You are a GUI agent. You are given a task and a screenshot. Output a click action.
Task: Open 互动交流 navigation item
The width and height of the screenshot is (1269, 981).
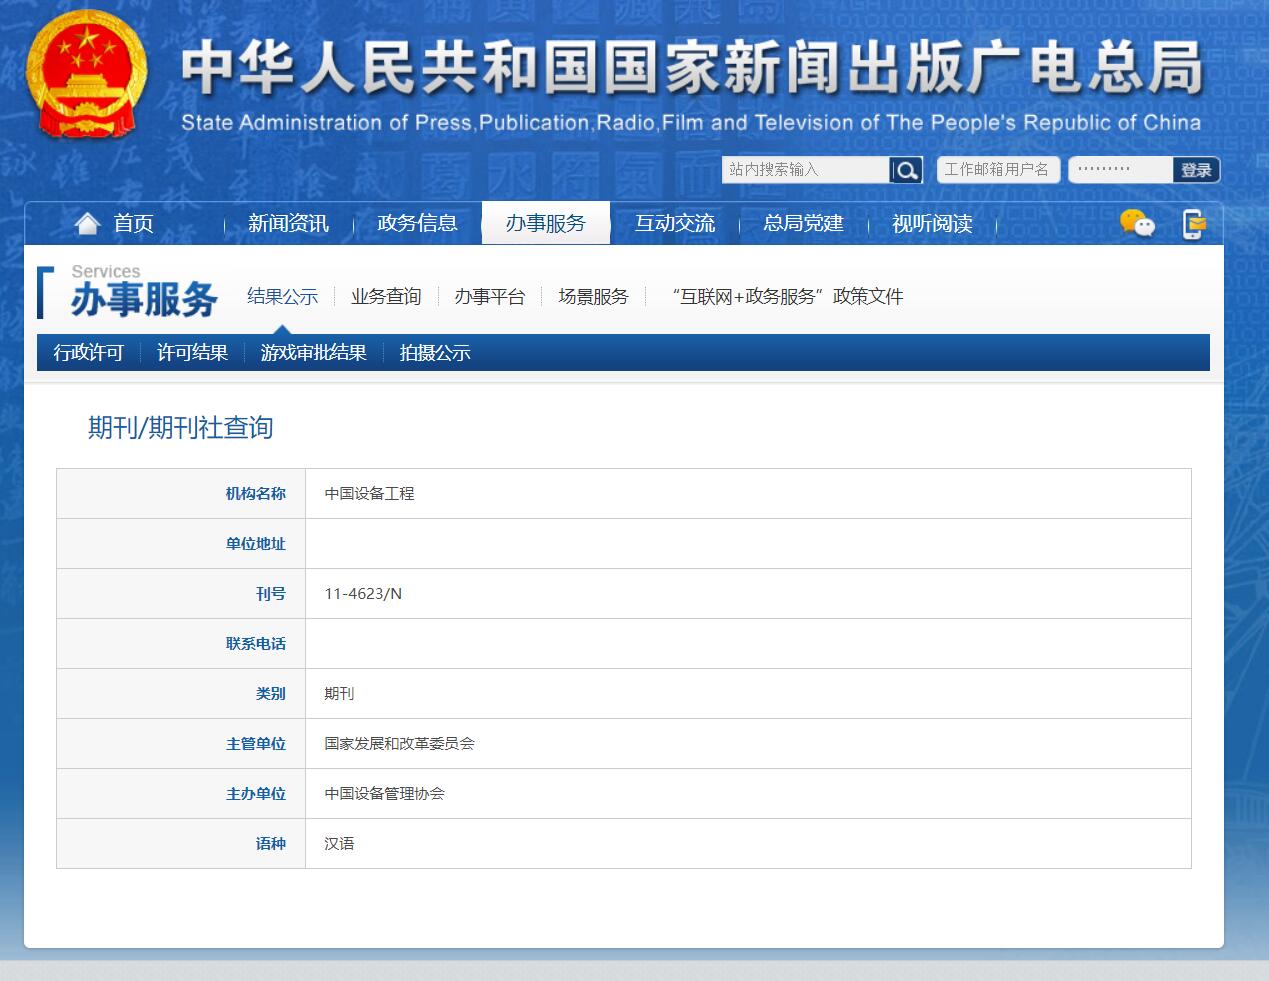(675, 223)
